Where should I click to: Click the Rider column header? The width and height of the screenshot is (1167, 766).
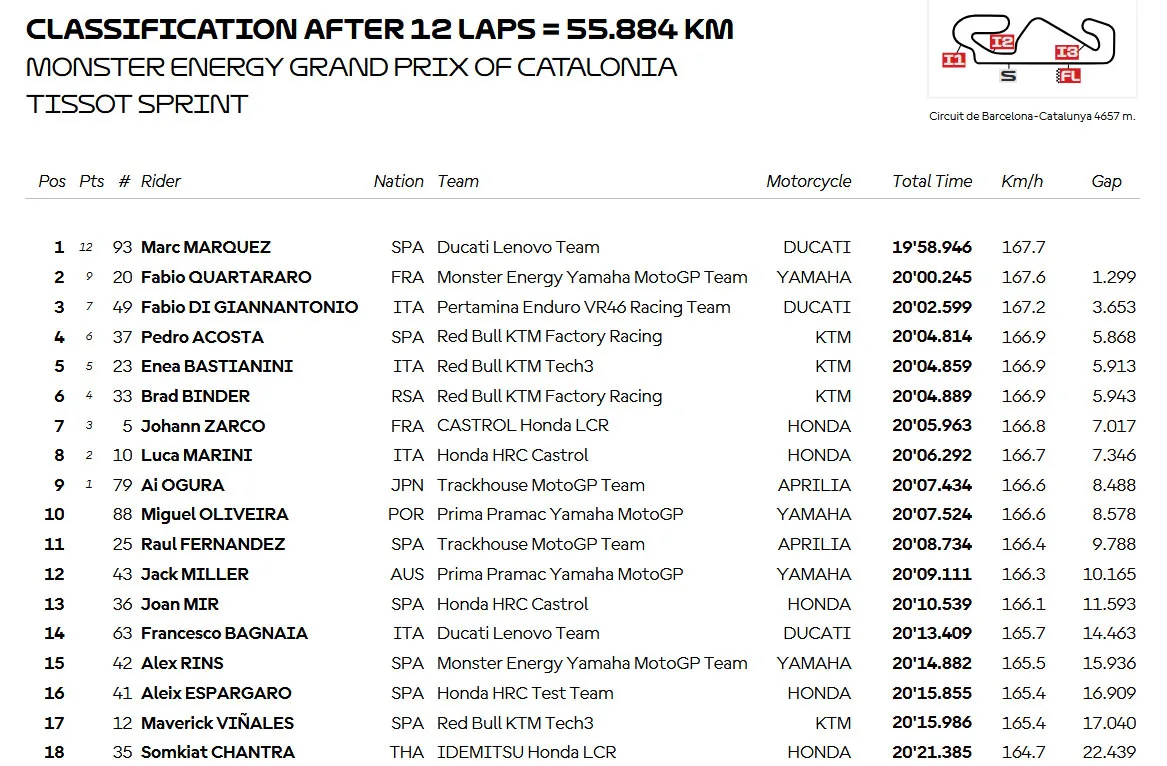pos(161,181)
